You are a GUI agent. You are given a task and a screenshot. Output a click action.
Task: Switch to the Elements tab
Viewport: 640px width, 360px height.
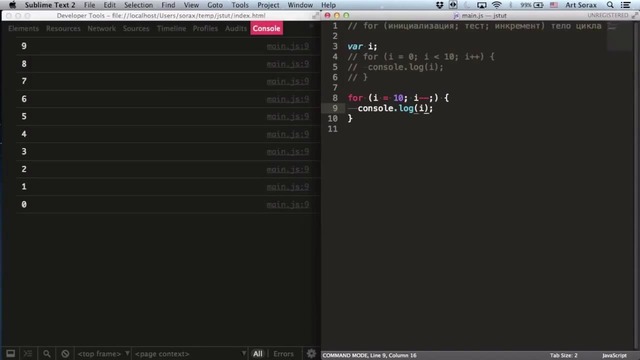click(x=24, y=28)
